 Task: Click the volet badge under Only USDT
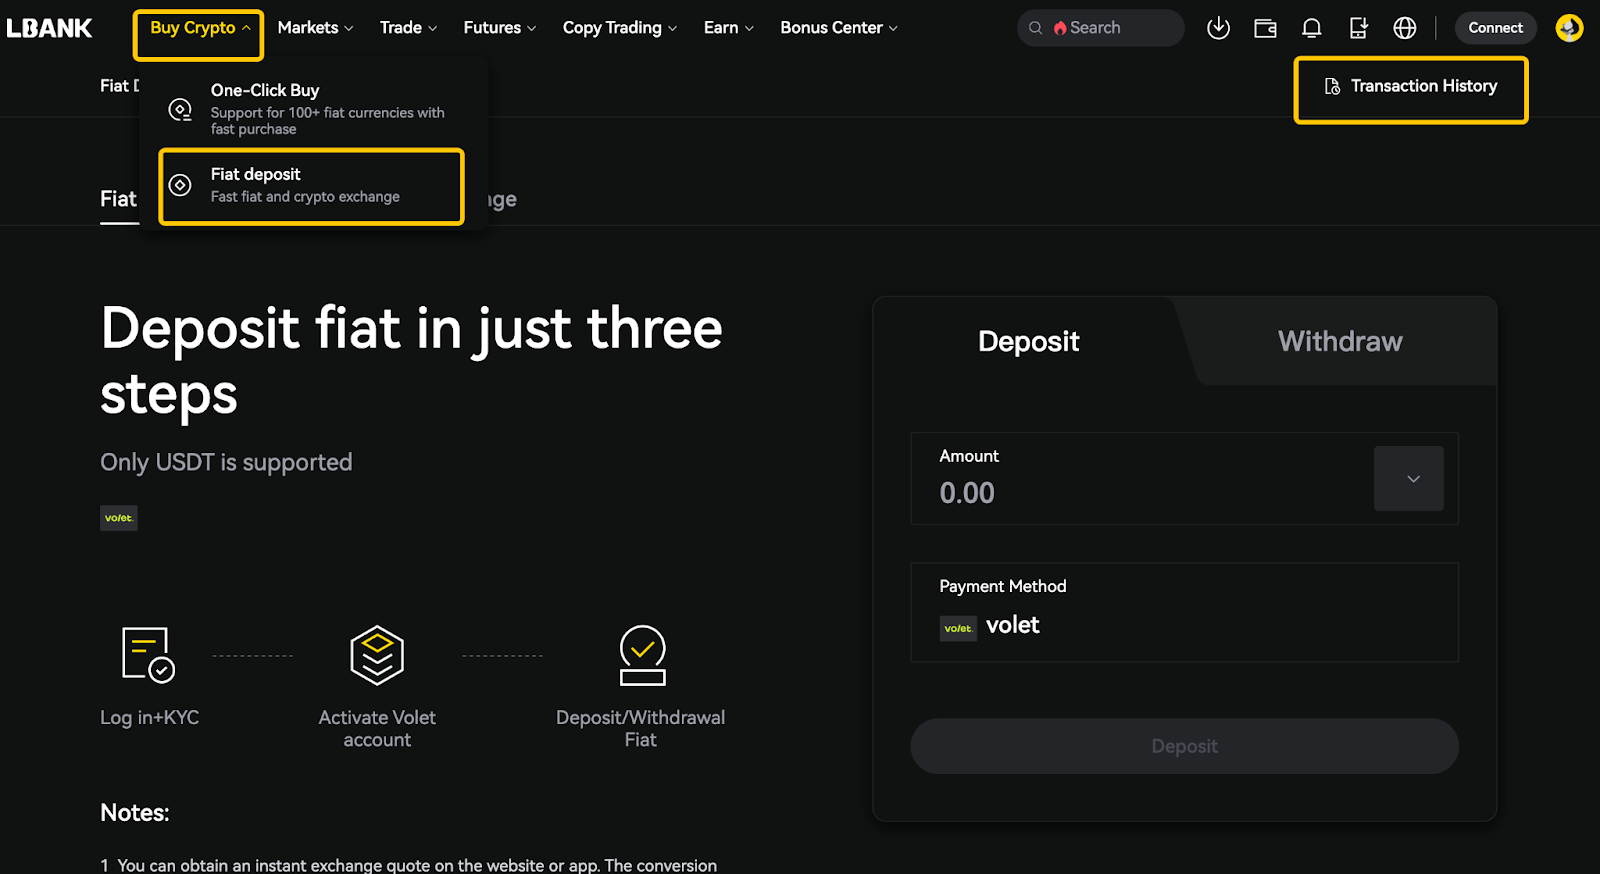[x=119, y=518]
